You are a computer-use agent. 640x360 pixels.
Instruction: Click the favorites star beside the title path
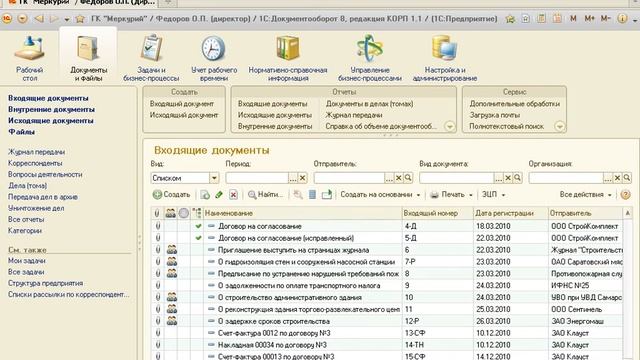[x=80, y=19]
